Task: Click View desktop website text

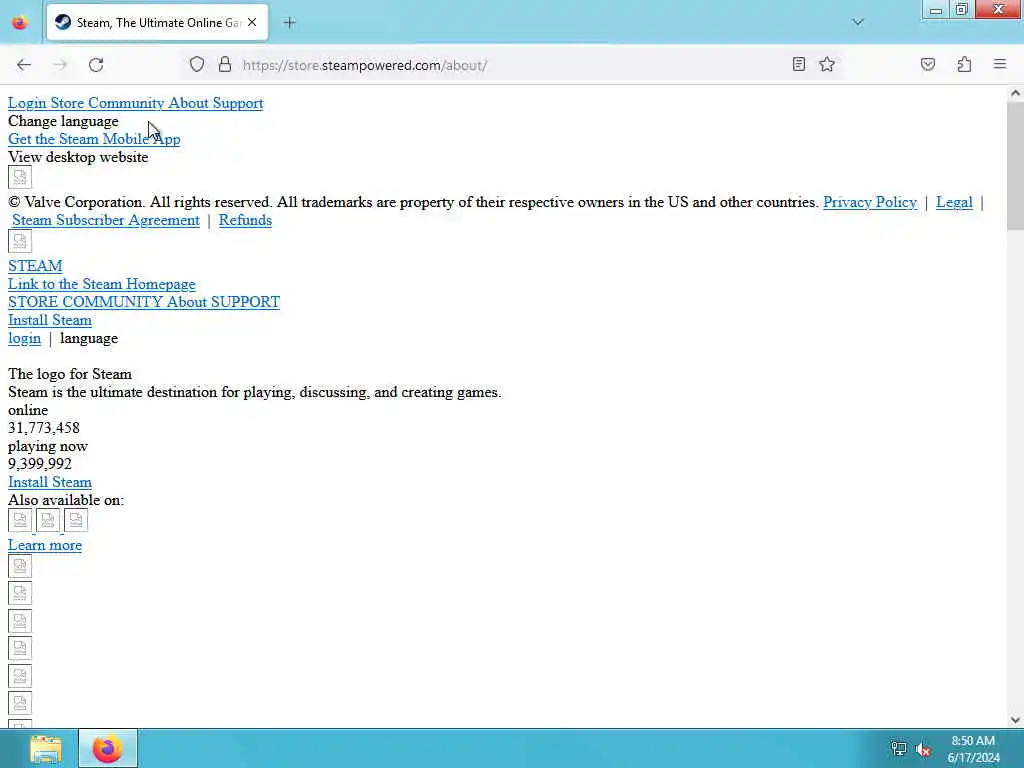Action: pos(78,157)
